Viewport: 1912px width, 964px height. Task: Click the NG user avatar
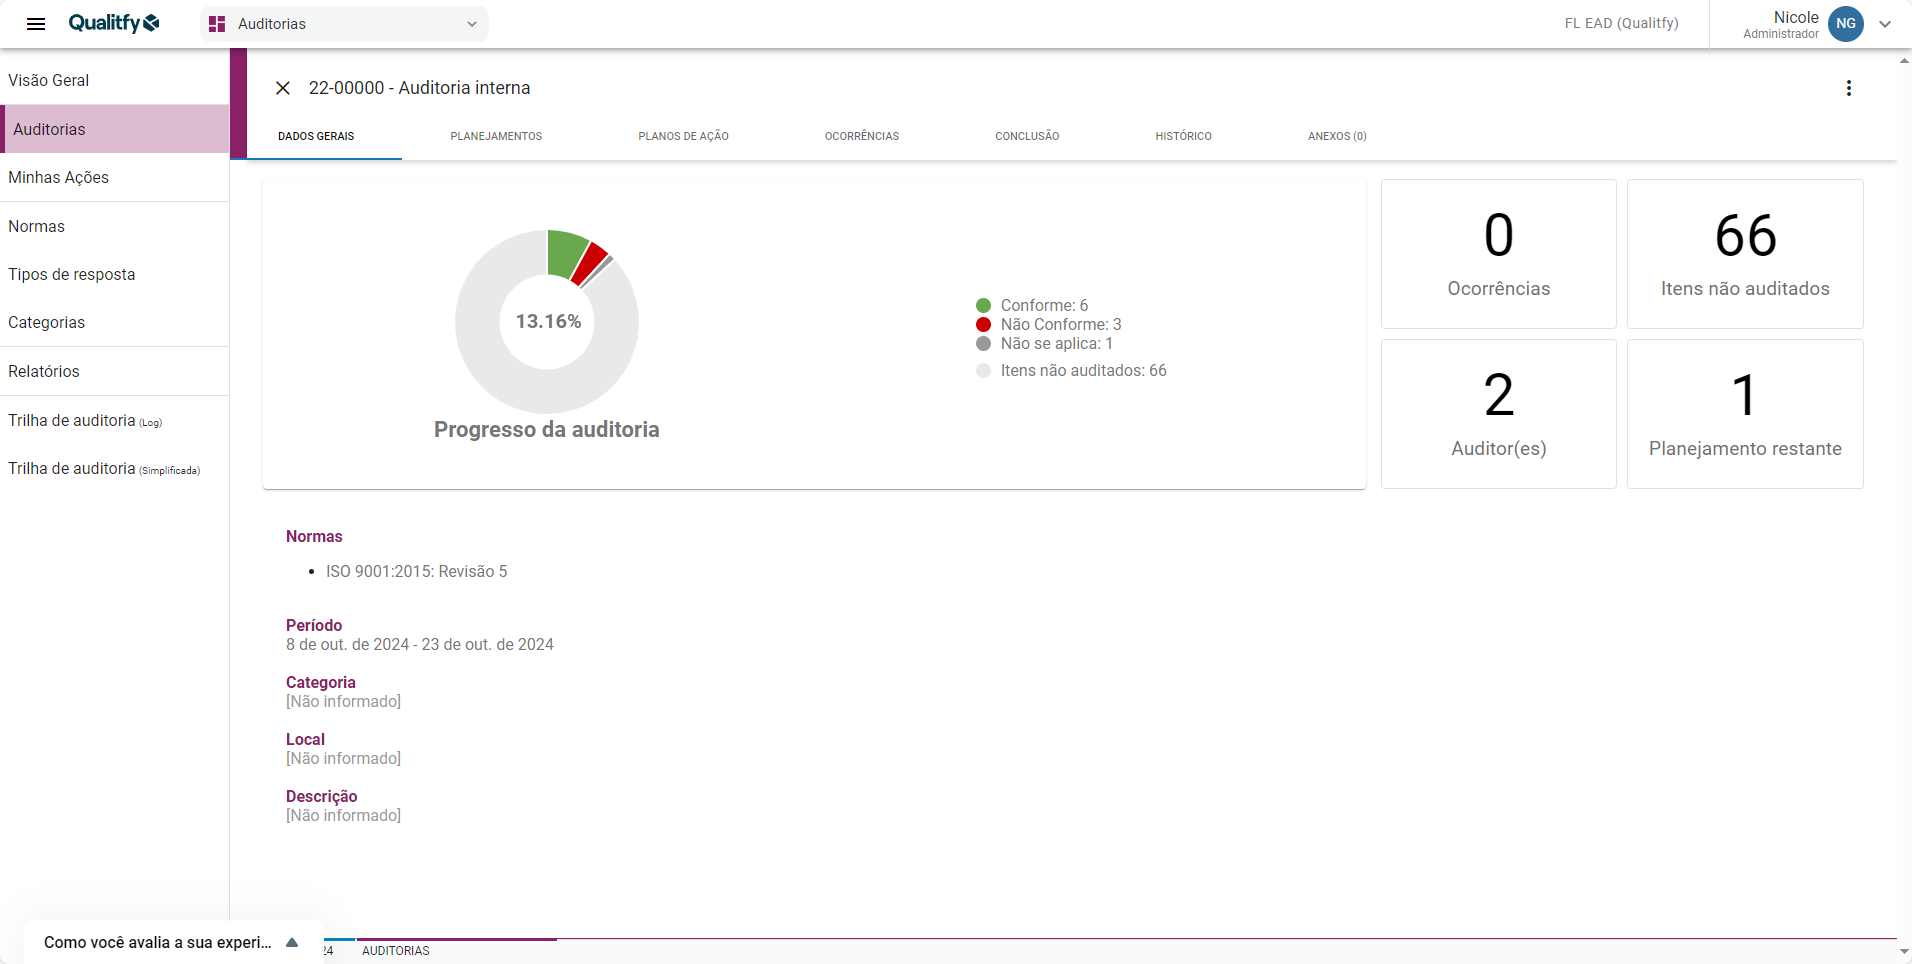[x=1846, y=24]
